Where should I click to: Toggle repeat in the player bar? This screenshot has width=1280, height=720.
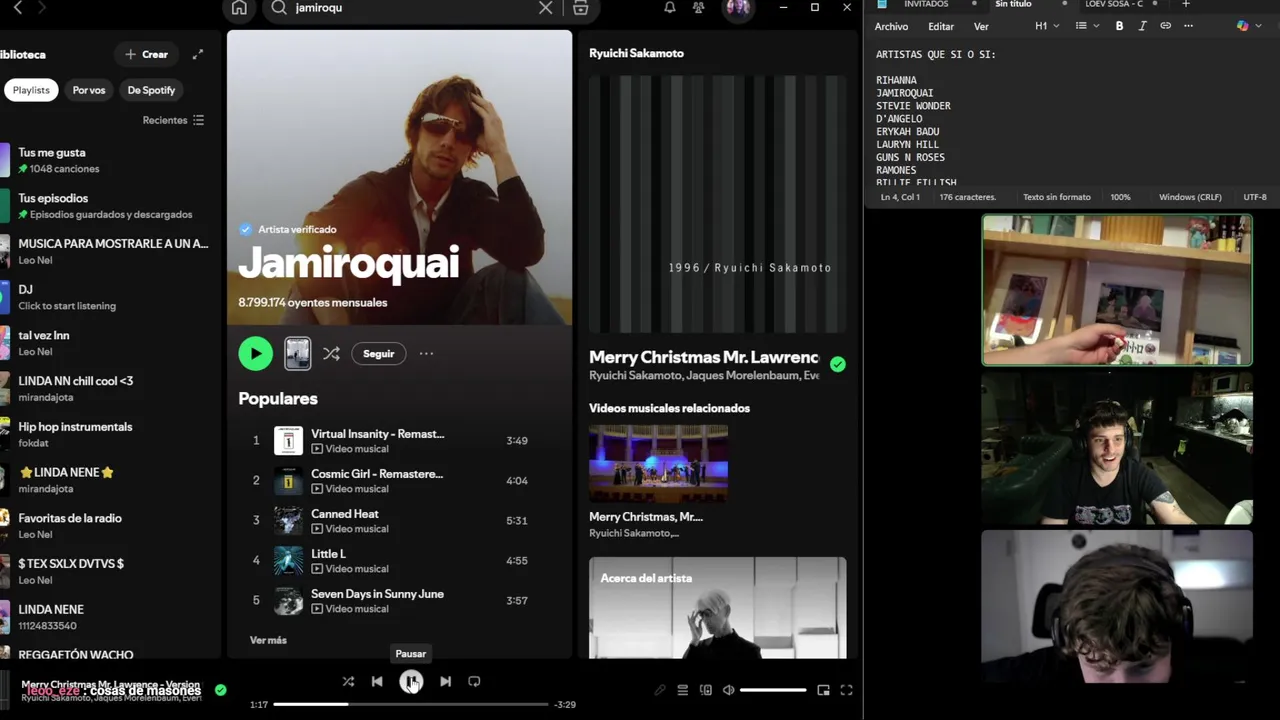tap(474, 681)
